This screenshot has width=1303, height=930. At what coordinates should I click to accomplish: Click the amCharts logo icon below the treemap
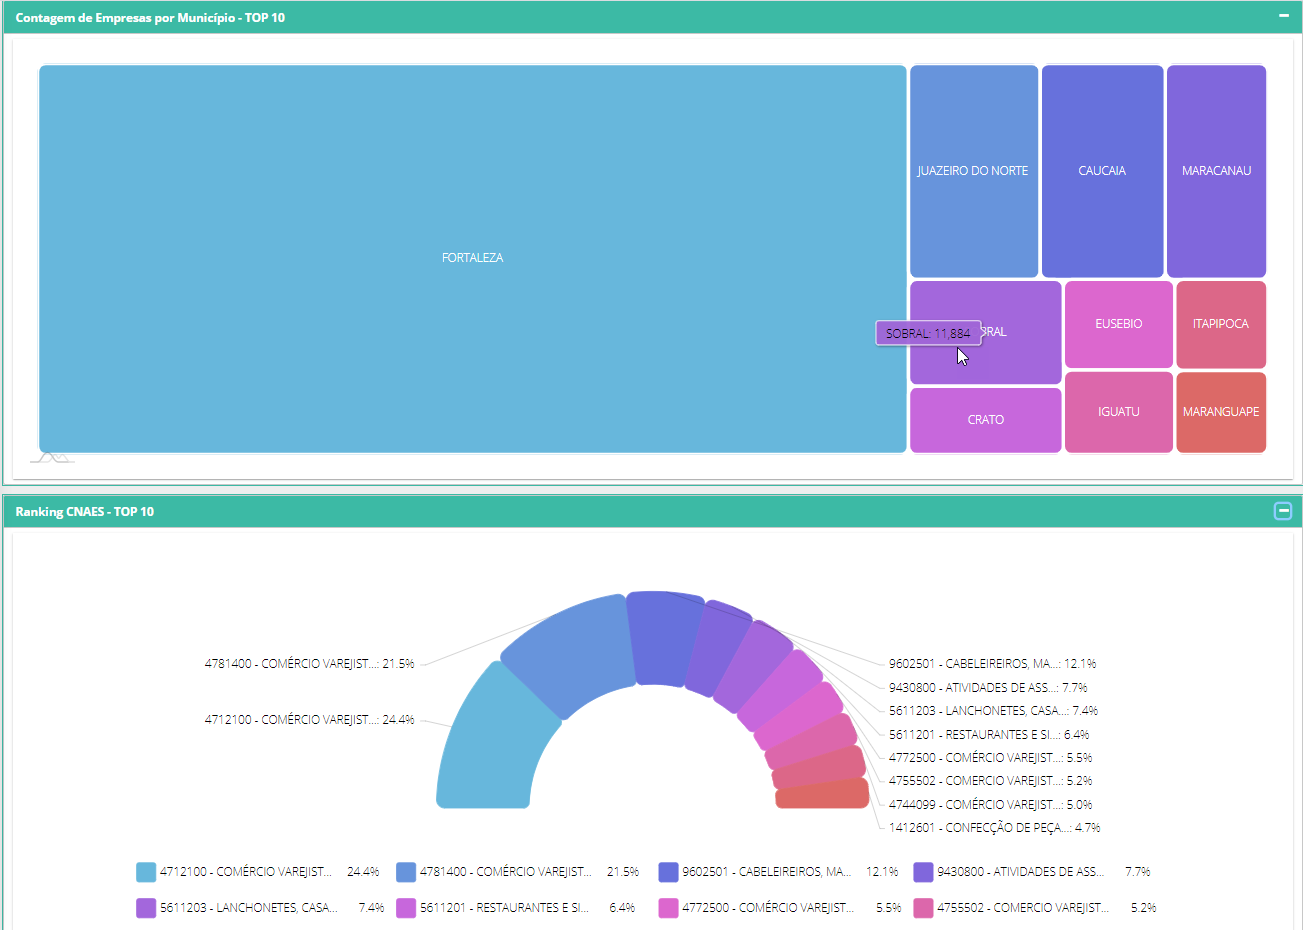[52, 457]
